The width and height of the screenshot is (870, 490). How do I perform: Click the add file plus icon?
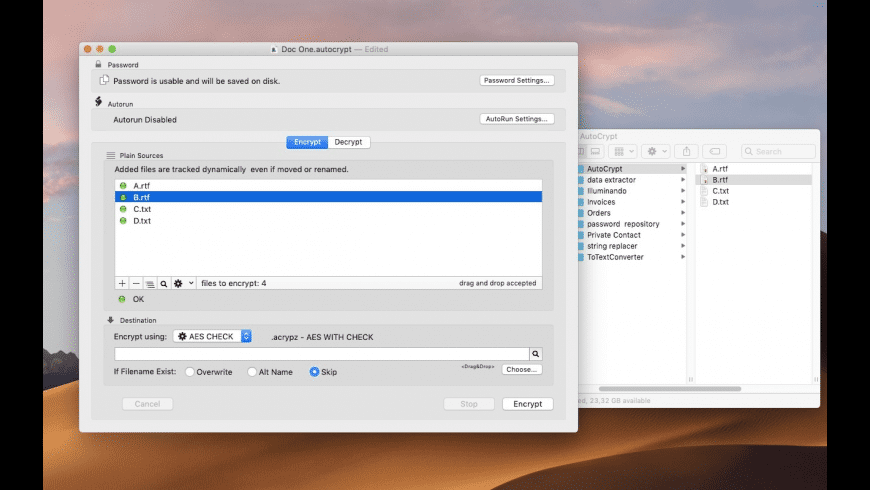click(x=122, y=283)
